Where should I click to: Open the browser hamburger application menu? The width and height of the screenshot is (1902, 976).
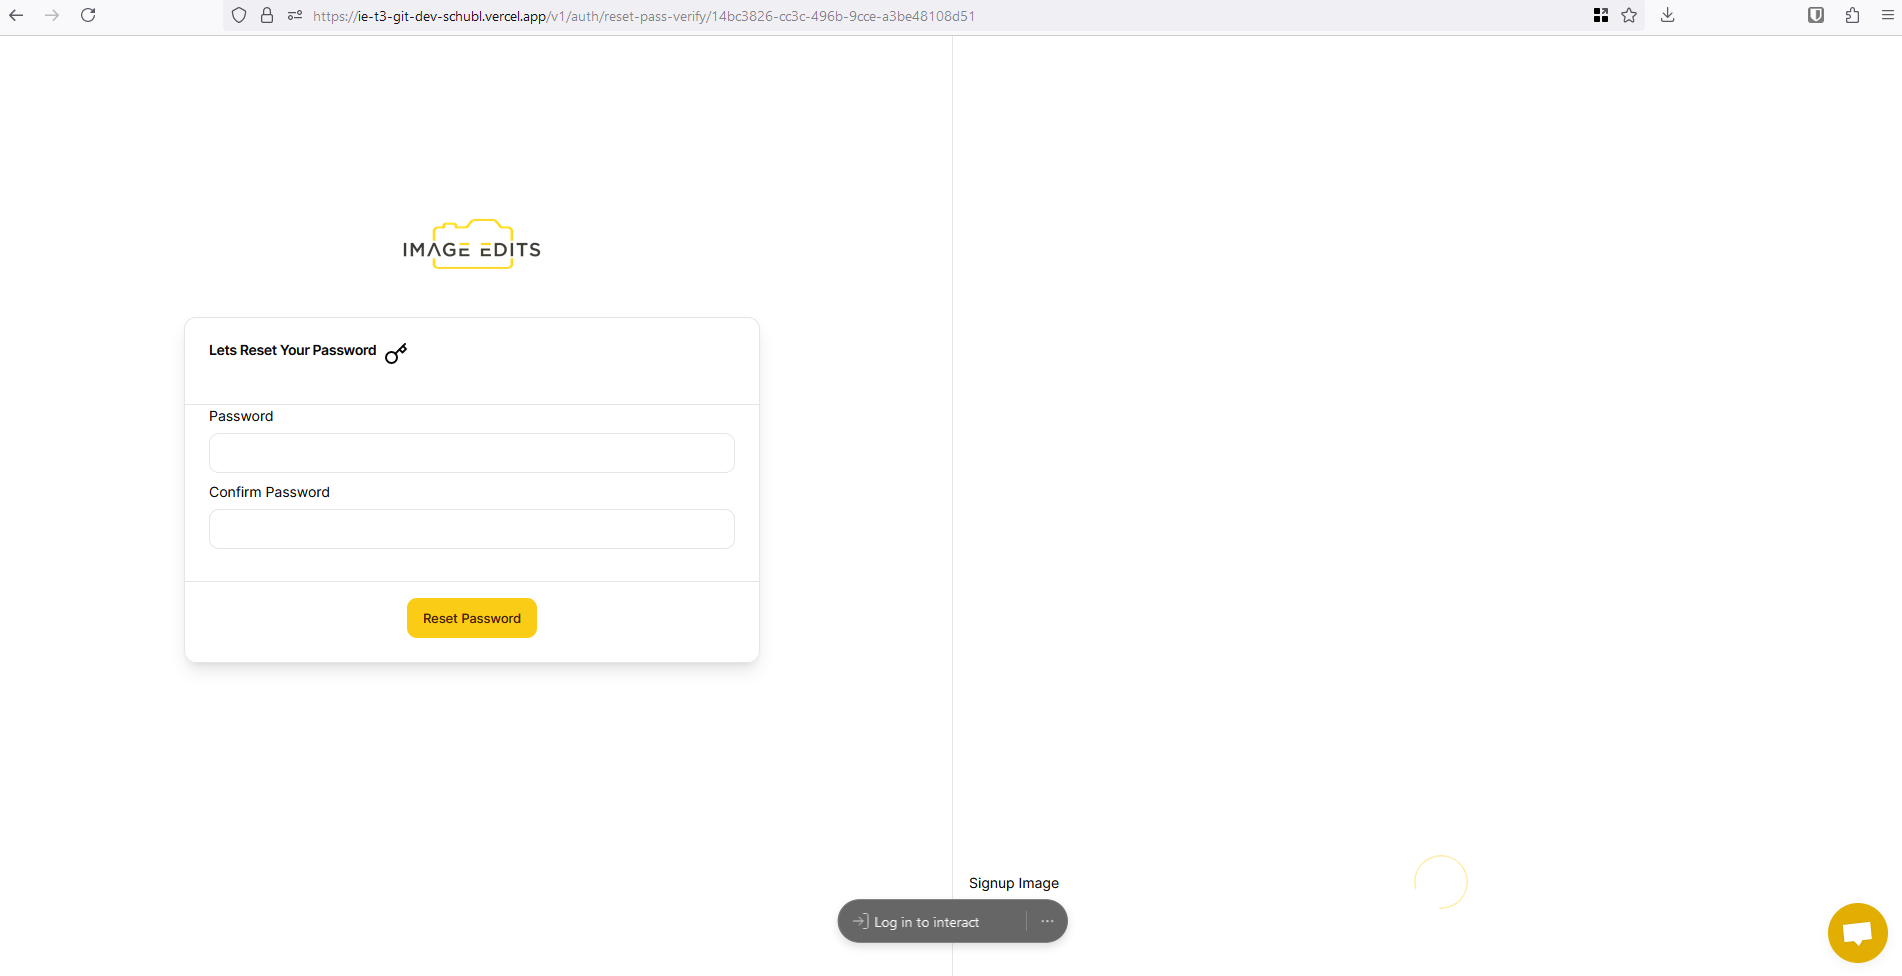pyautogui.click(x=1888, y=15)
